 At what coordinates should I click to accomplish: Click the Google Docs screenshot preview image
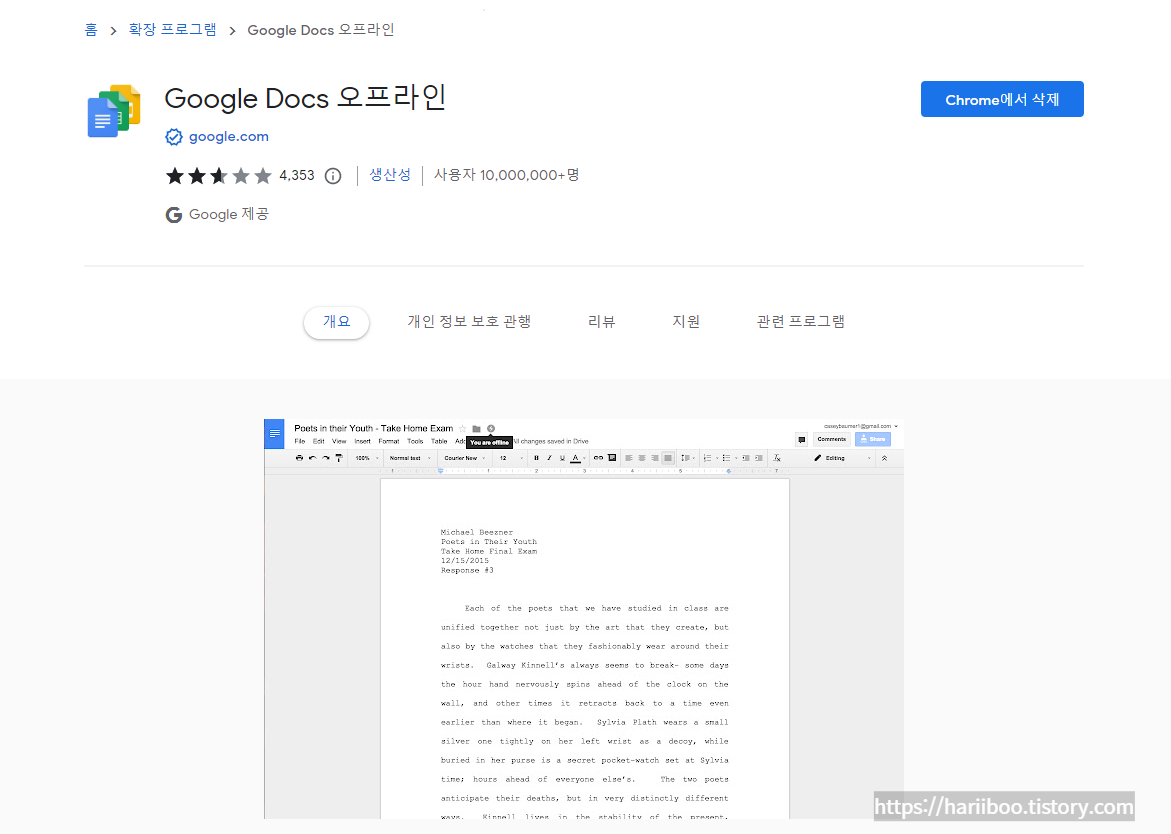coord(584,619)
